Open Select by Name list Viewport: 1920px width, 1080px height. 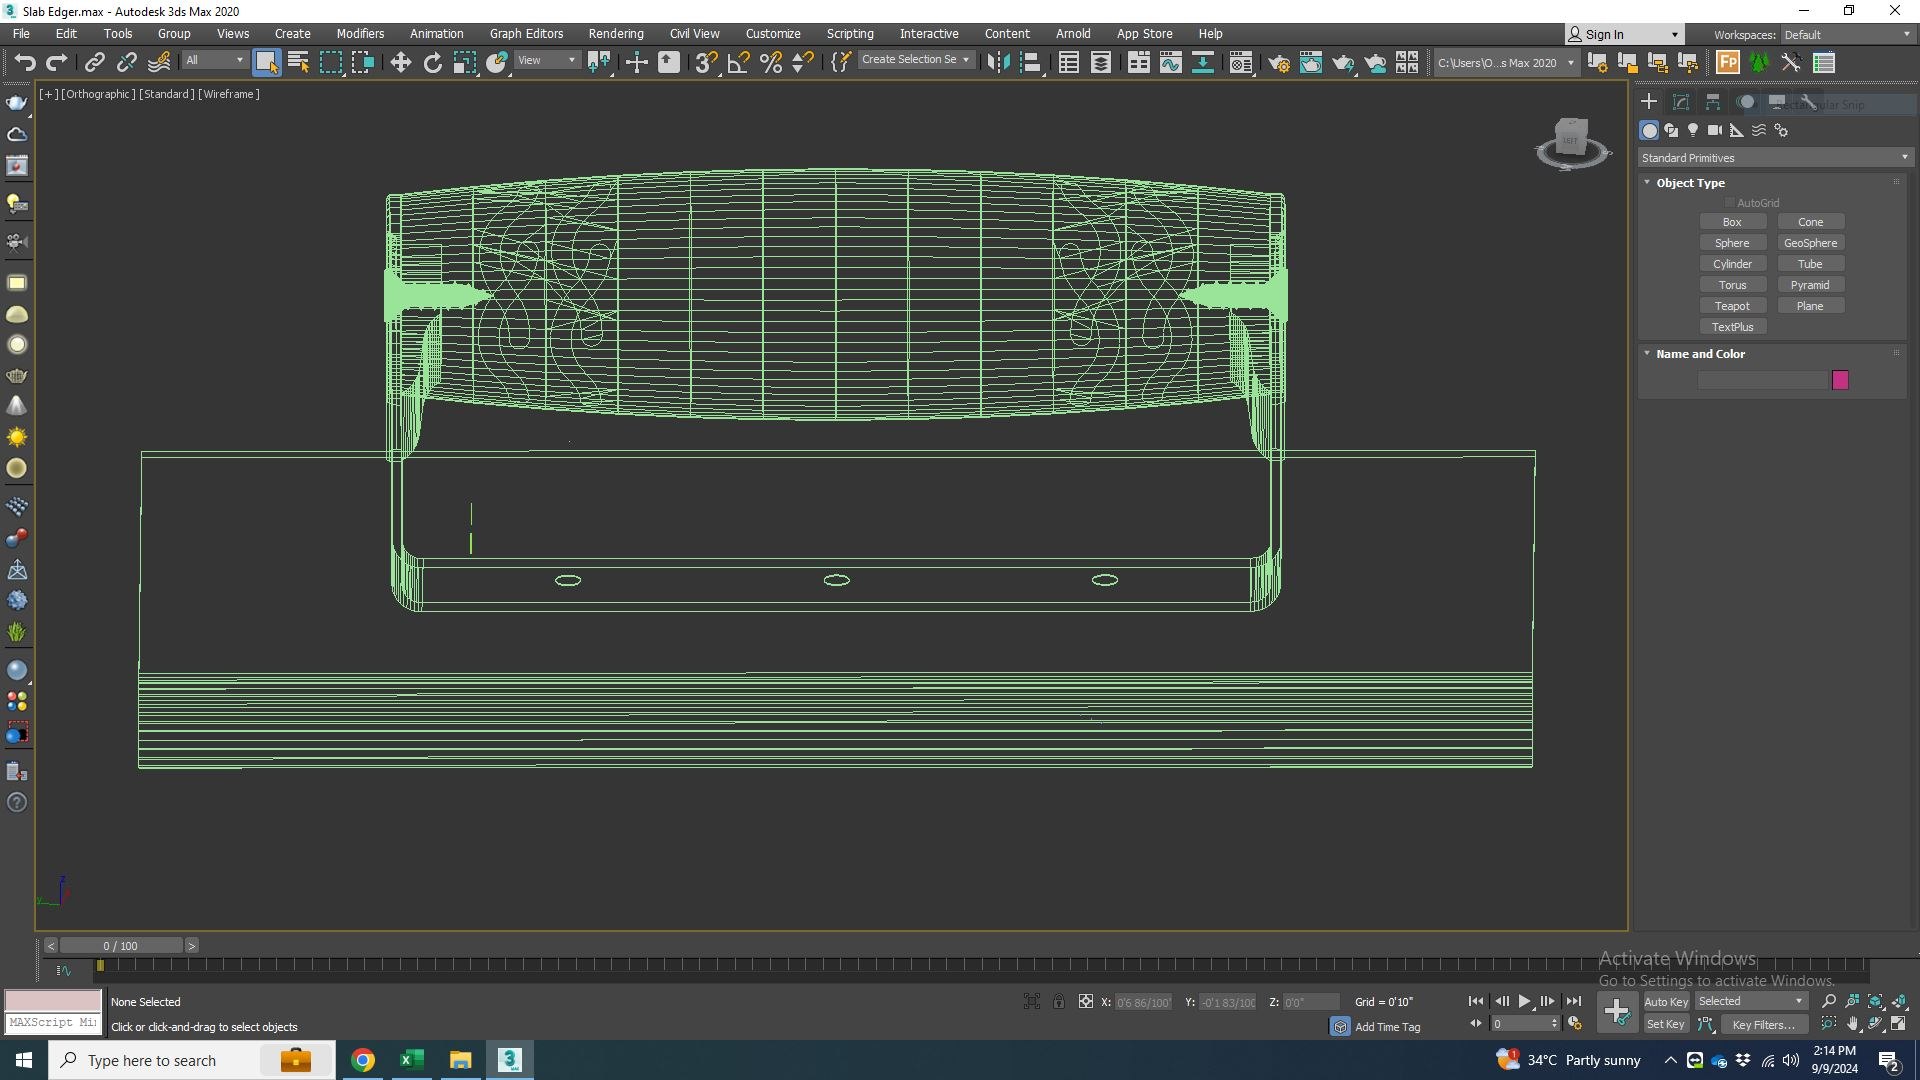[298, 63]
